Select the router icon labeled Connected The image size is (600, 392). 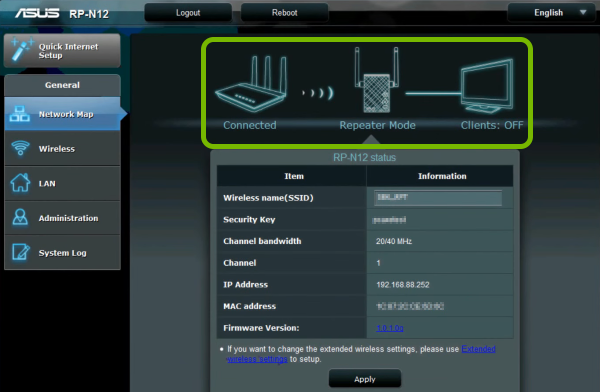tap(251, 84)
